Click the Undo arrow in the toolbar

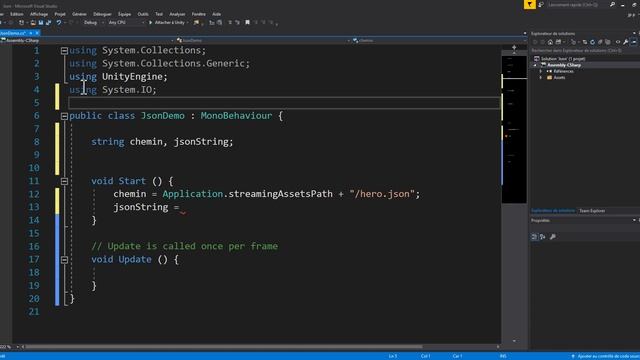pos(59,22)
